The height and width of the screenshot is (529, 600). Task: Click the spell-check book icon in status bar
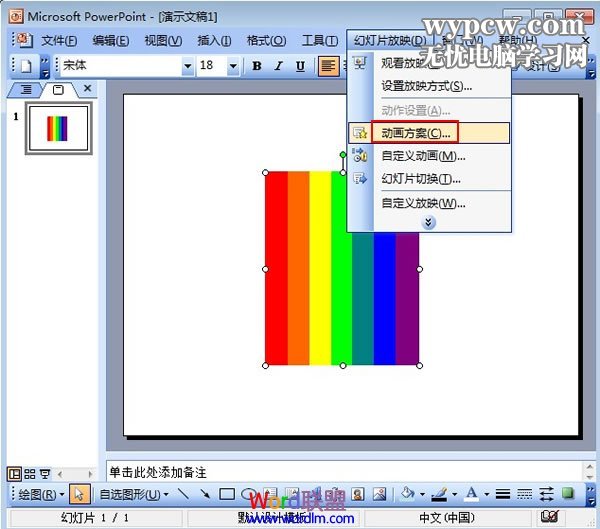click(x=549, y=517)
